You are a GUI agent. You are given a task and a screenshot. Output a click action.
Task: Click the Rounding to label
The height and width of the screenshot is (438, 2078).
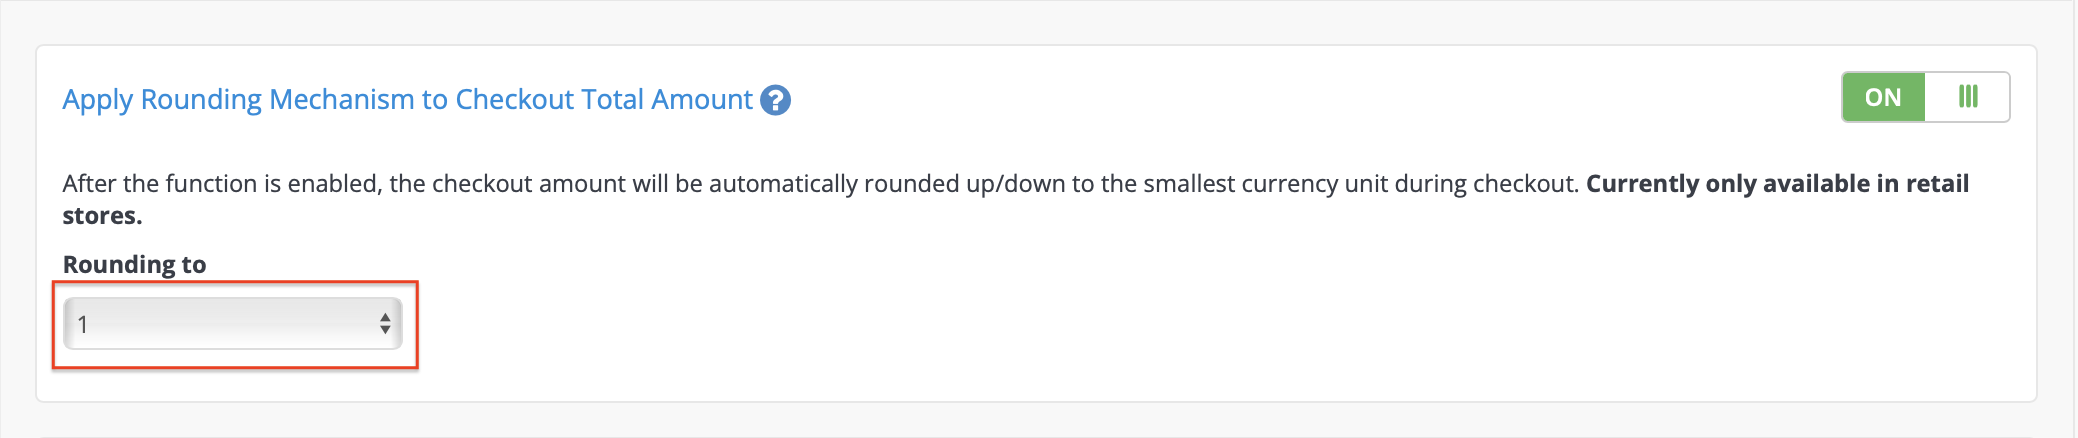click(x=134, y=264)
